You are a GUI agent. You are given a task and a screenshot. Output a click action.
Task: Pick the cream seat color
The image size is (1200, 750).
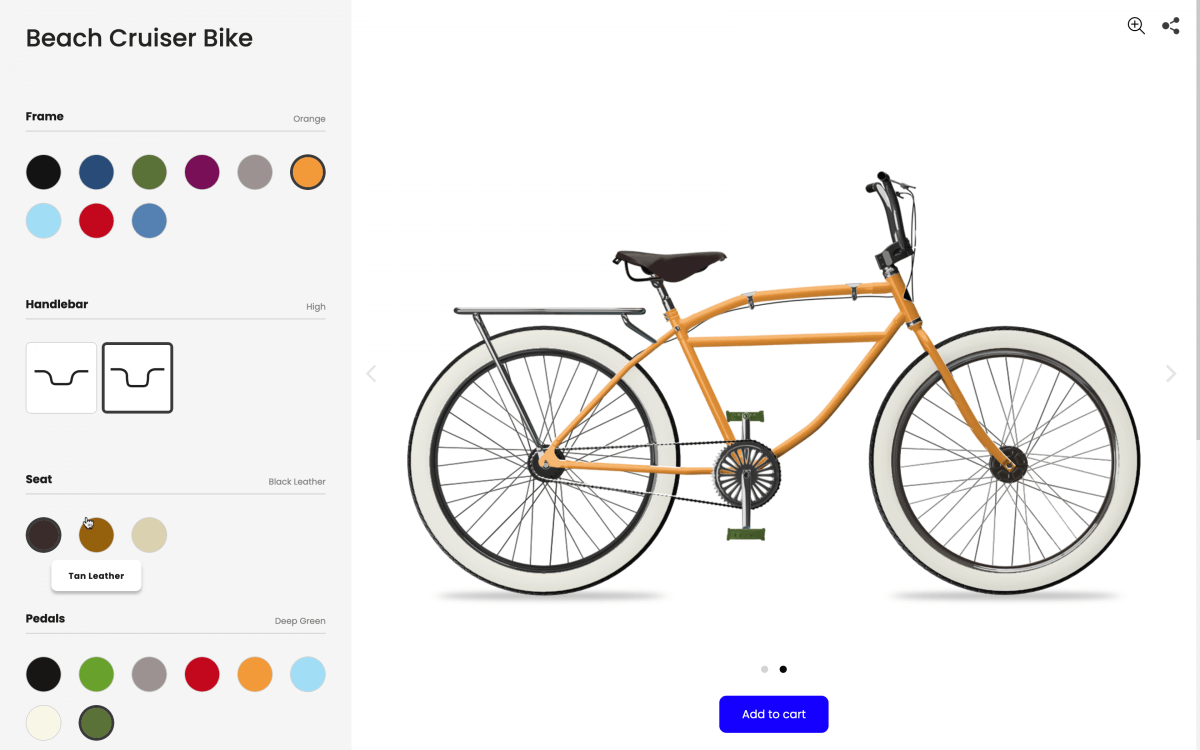pyautogui.click(x=149, y=535)
